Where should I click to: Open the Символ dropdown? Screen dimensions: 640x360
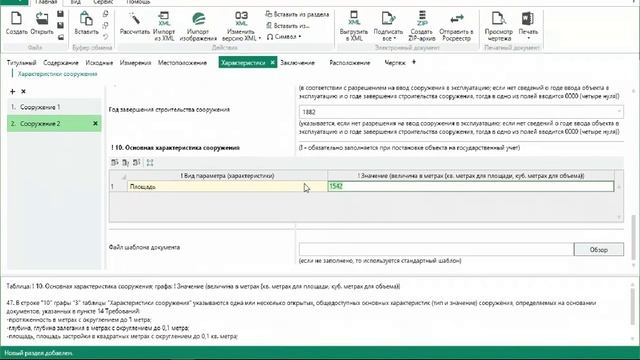point(284,37)
